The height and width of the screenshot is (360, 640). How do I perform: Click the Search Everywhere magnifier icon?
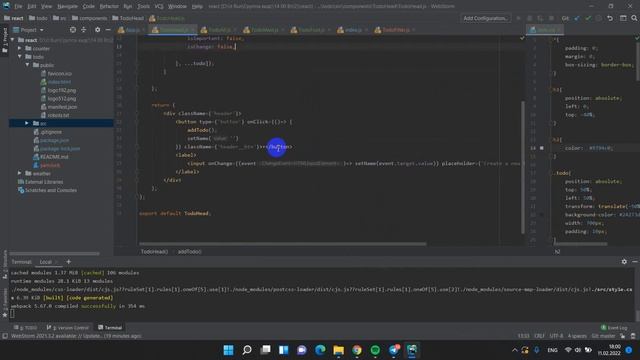634,18
